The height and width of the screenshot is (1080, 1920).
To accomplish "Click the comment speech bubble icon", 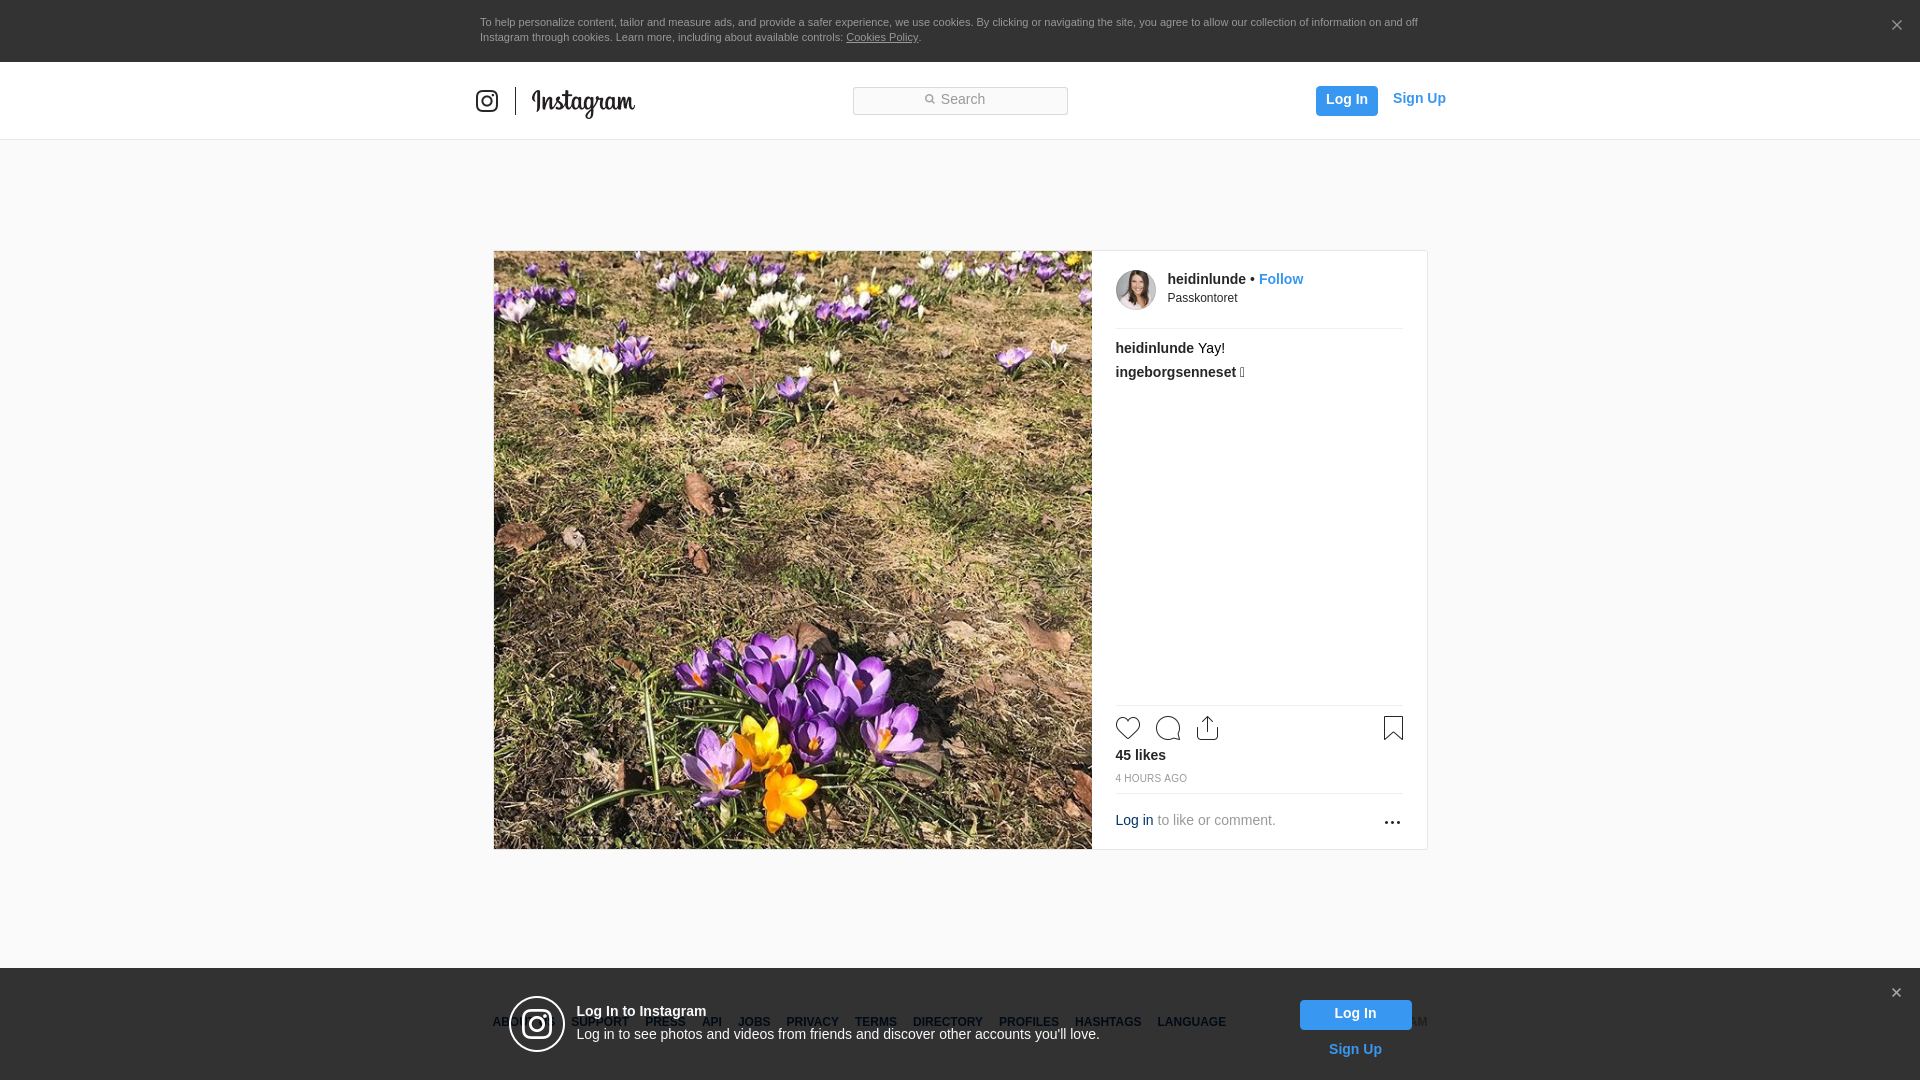I will click(1168, 728).
